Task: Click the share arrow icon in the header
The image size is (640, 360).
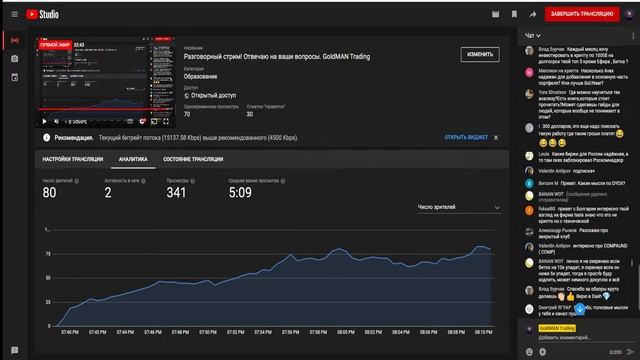Action: pyautogui.click(x=533, y=14)
